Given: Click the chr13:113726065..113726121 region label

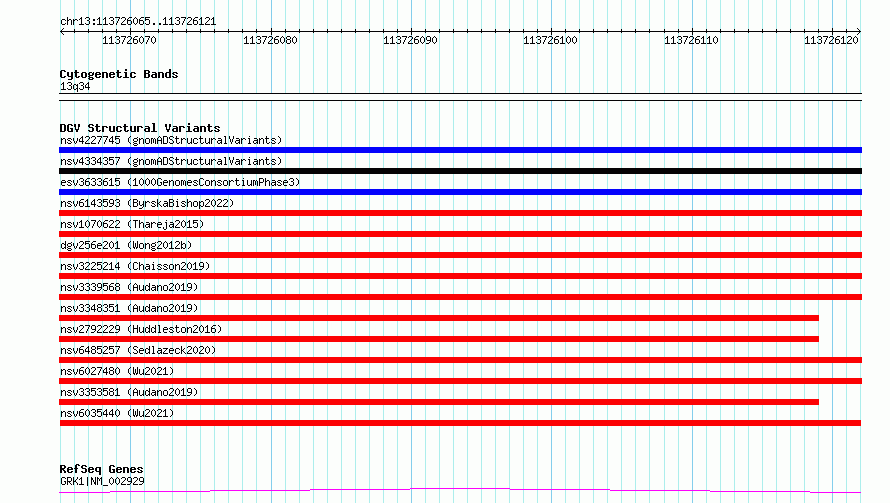Looking at the screenshot, I should point(138,22).
